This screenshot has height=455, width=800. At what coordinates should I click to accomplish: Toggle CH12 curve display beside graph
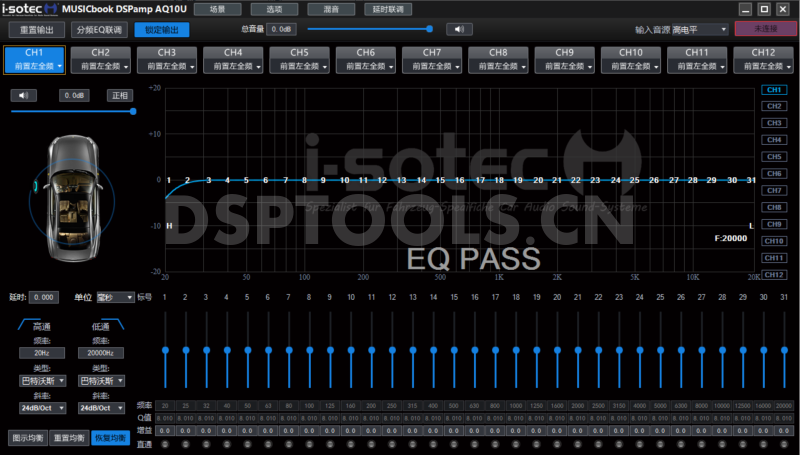click(x=774, y=274)
